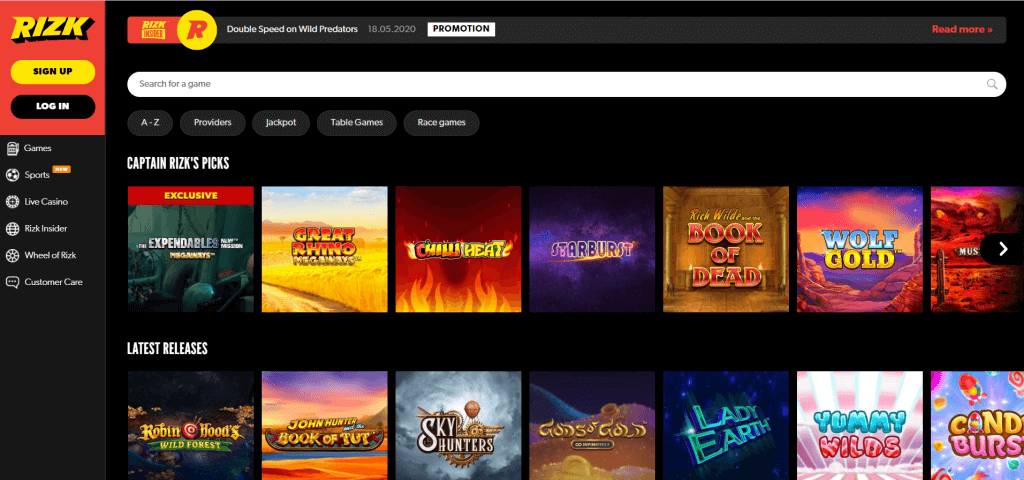1024x480 pixels.
Task: Open Lady Earth game
Action: click(x=726, y=426)
